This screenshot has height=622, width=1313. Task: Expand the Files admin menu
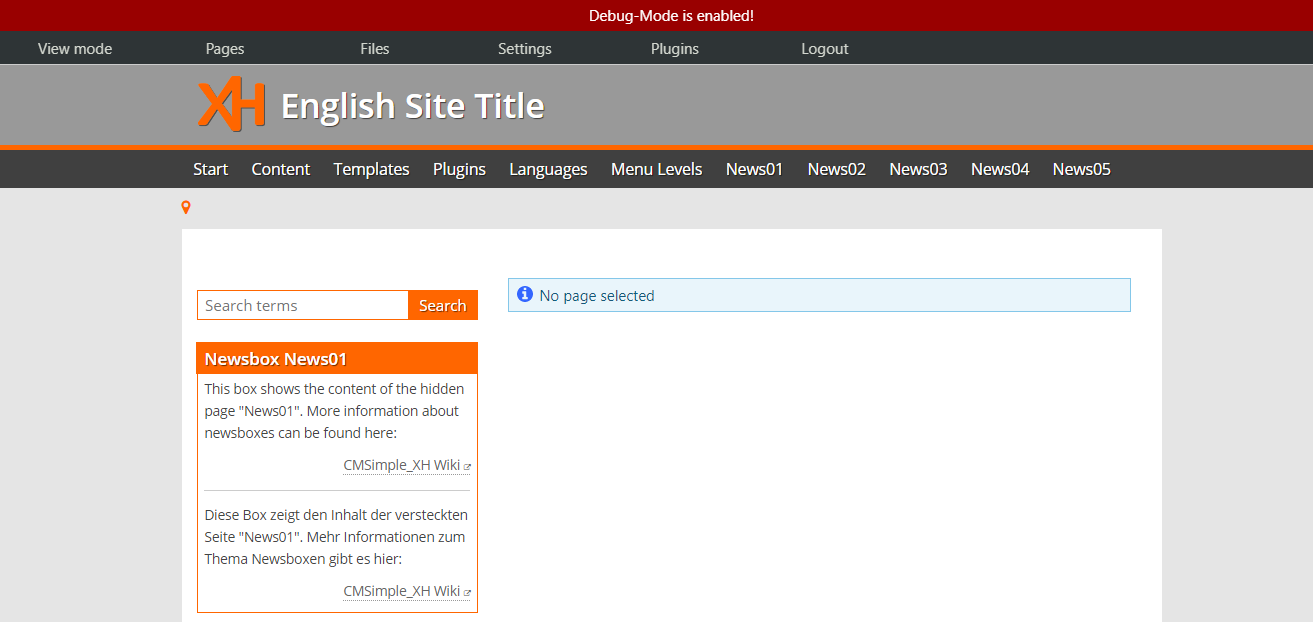(x=375, y=48)
